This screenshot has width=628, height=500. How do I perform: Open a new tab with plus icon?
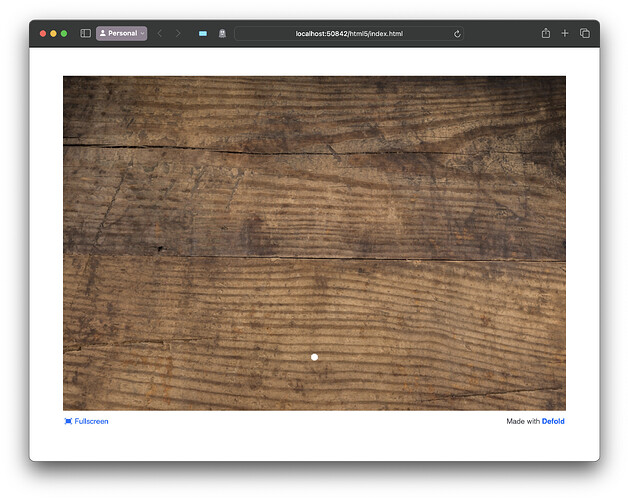tap(565, 33)
